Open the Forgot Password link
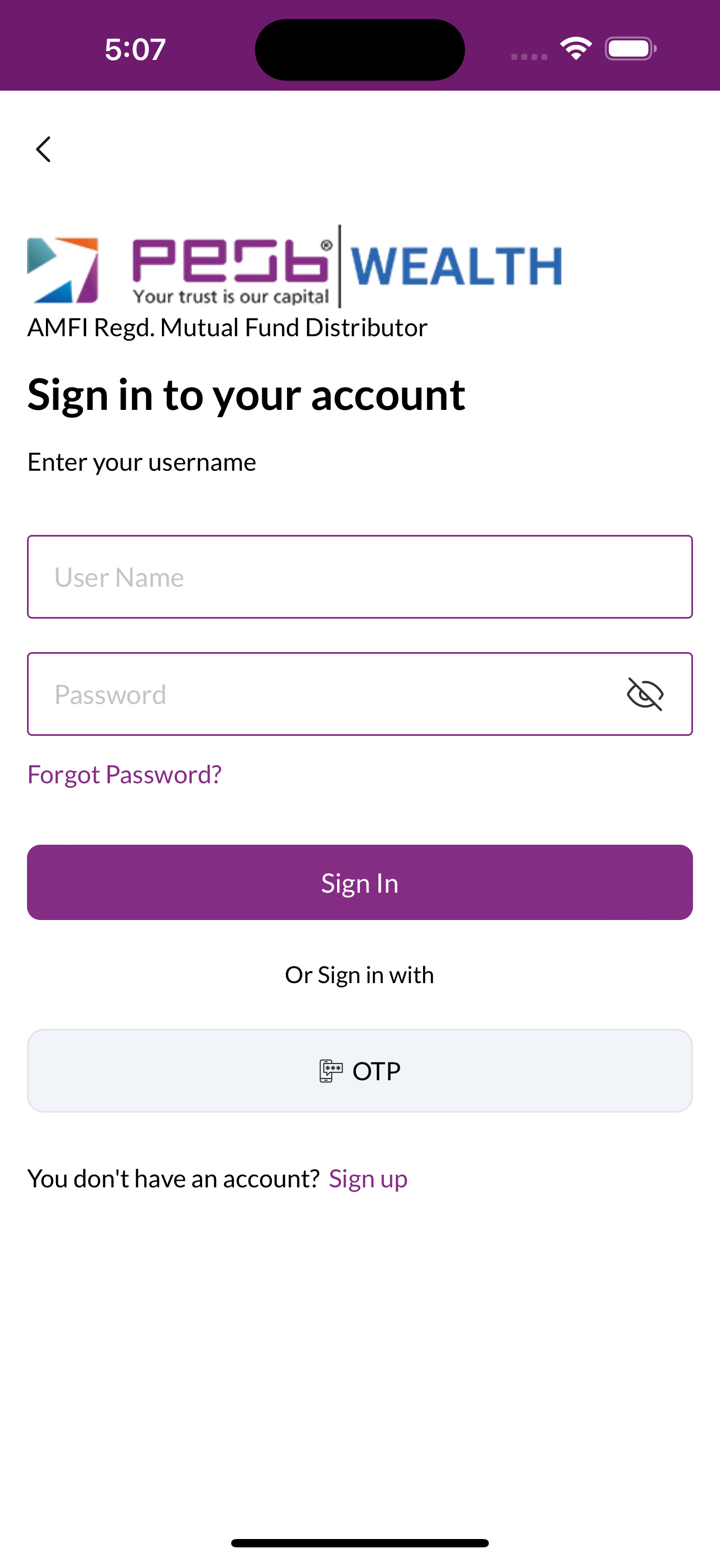Screen dimensions: 720x1561 [x=124, y=774]
